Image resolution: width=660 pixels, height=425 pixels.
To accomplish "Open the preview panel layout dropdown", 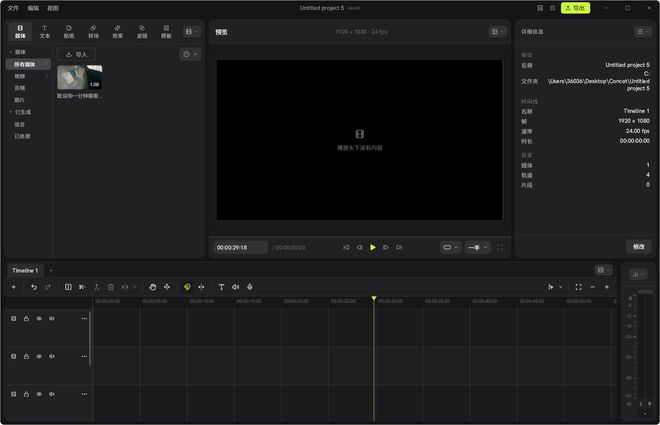I will 498,32.
